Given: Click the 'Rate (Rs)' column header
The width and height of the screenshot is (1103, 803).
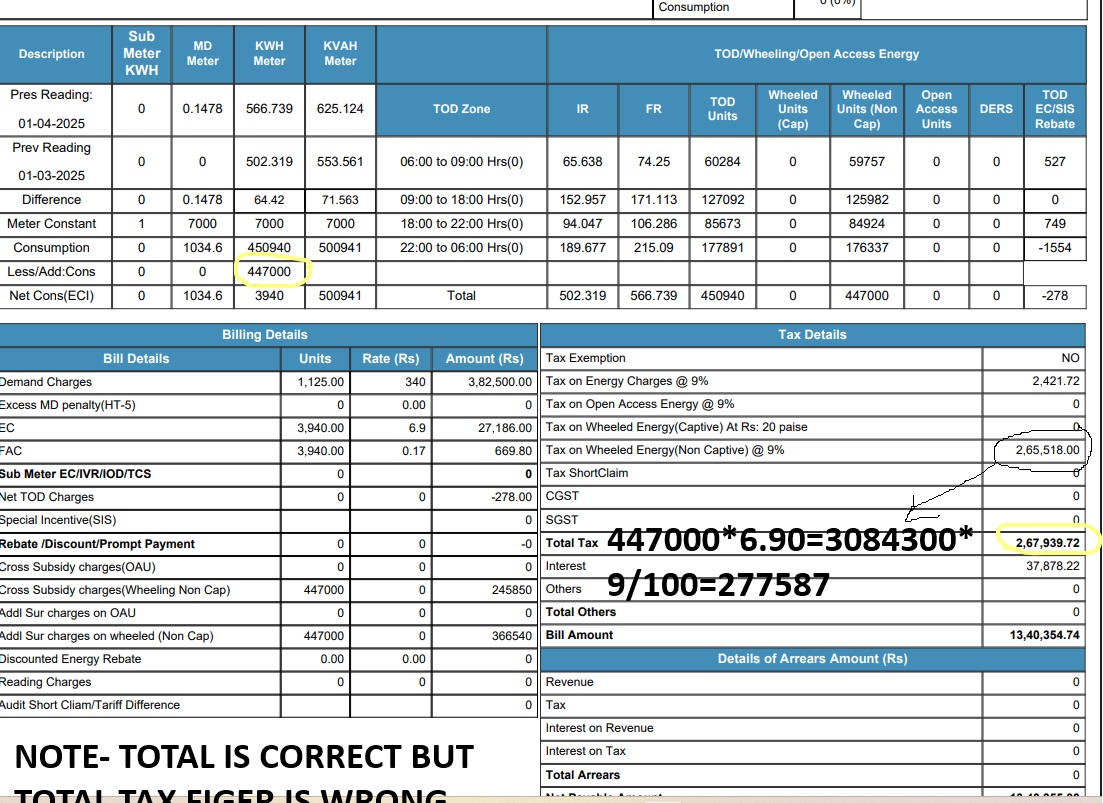Looking at the screenshot, I should pos(390,359).
